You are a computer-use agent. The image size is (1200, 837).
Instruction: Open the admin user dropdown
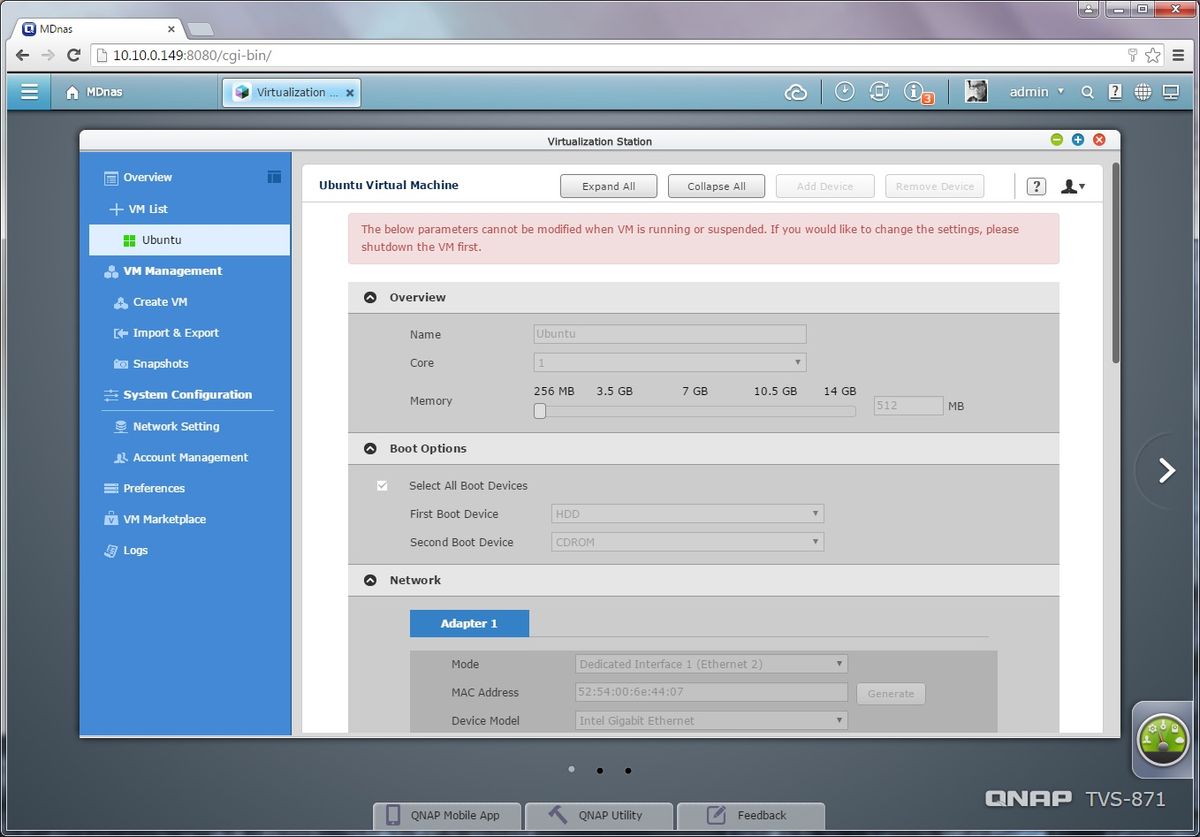(1036, 92)
